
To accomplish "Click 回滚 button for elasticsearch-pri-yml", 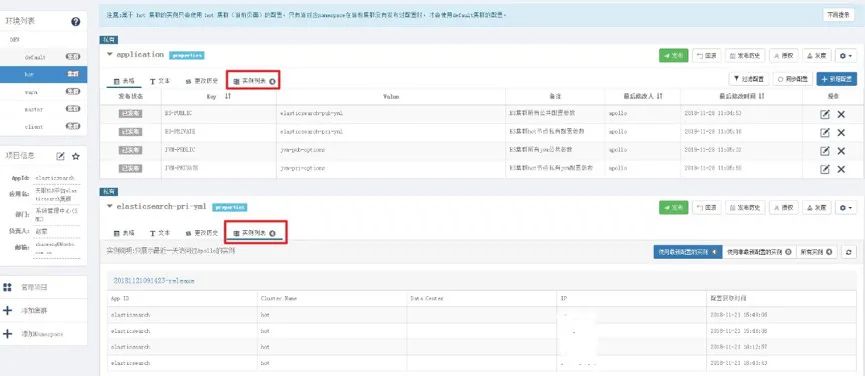I will [x=706, y=208].
